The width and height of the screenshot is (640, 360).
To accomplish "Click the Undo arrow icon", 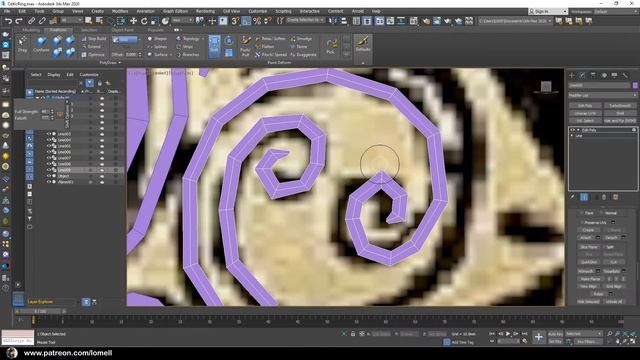I will 8,21.
